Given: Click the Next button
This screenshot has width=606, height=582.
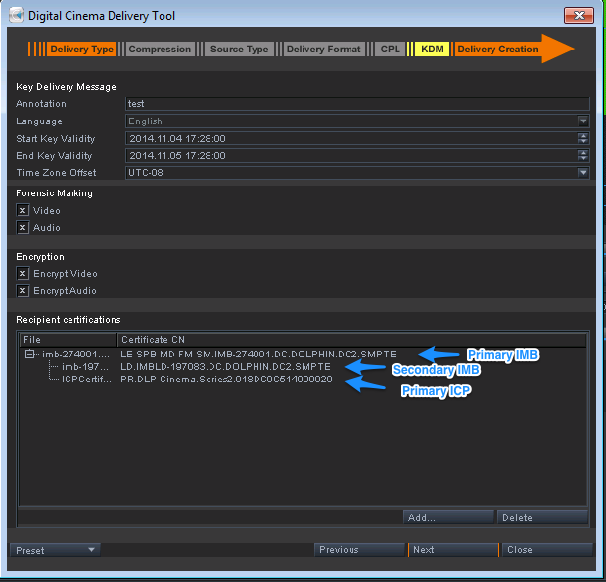Looking at the screenshot, I should click(x=452, y=550).
